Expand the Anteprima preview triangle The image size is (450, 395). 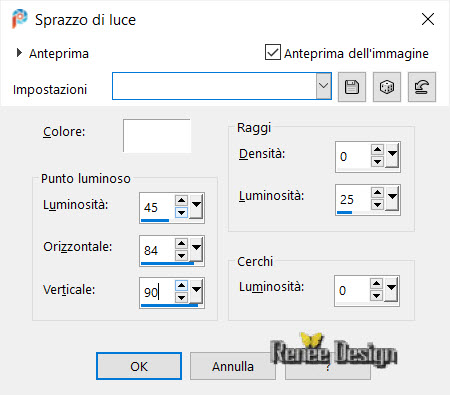pos(19,53)
